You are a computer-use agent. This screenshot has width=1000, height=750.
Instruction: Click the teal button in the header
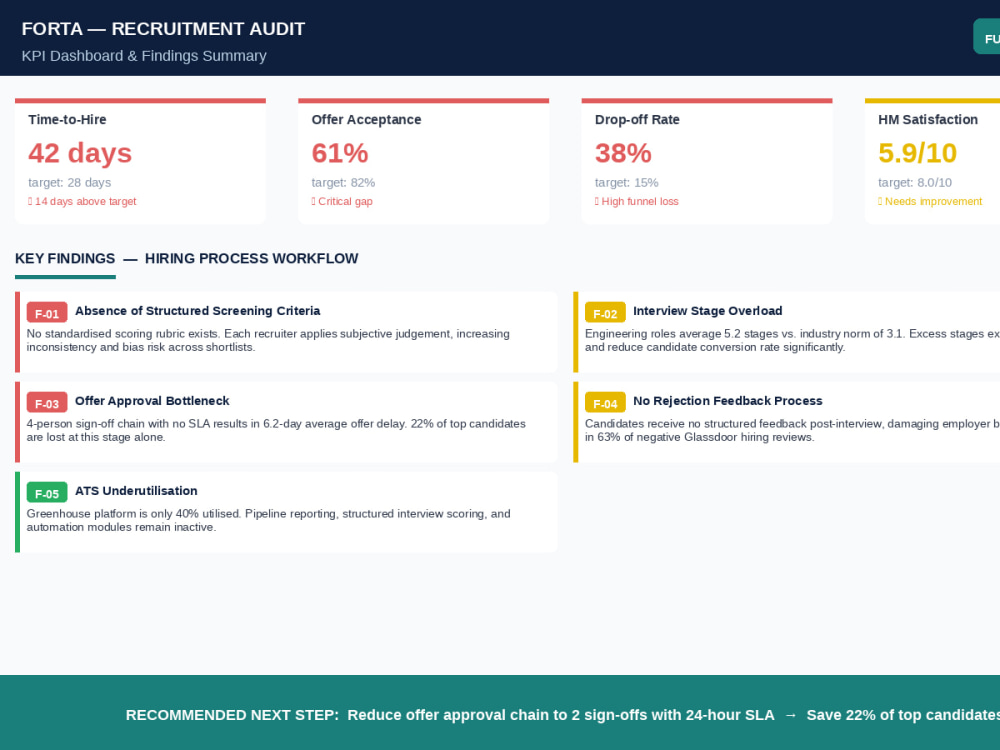(987, 36)
